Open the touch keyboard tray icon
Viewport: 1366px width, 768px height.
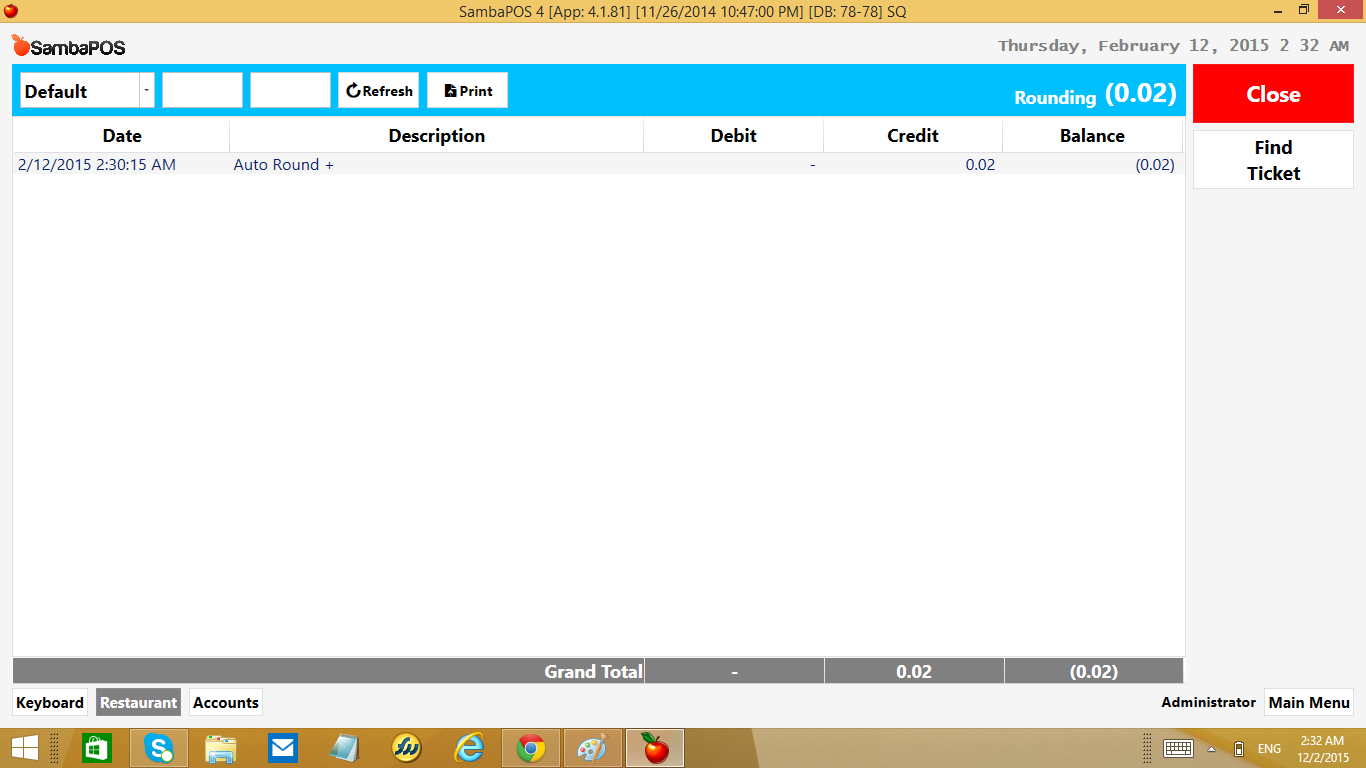pos(1177,748)
